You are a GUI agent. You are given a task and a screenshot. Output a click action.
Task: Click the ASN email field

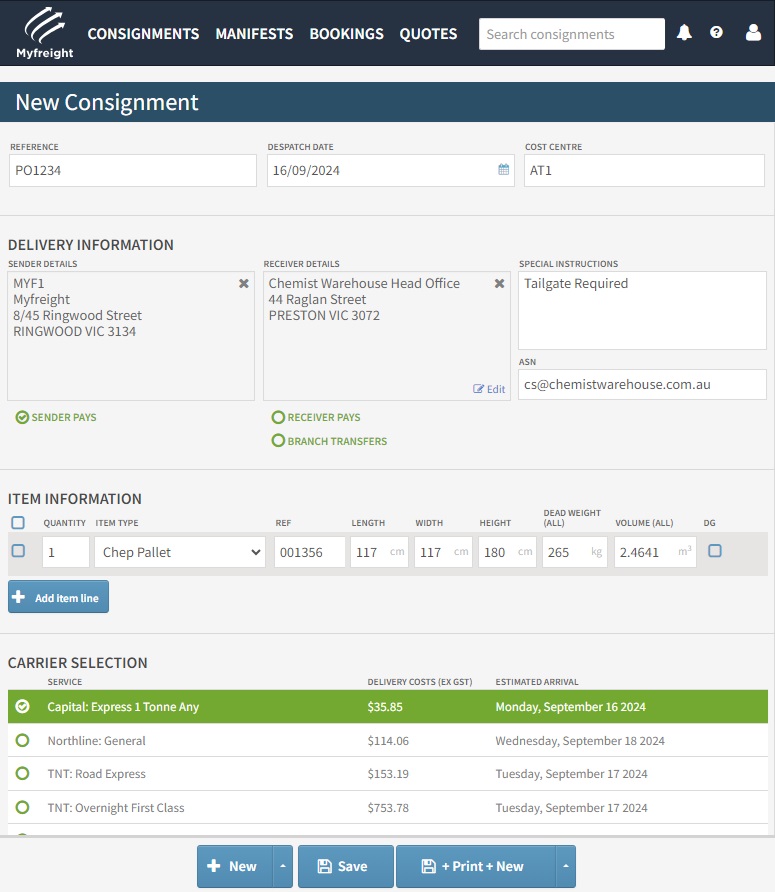(x=642, y=385)
